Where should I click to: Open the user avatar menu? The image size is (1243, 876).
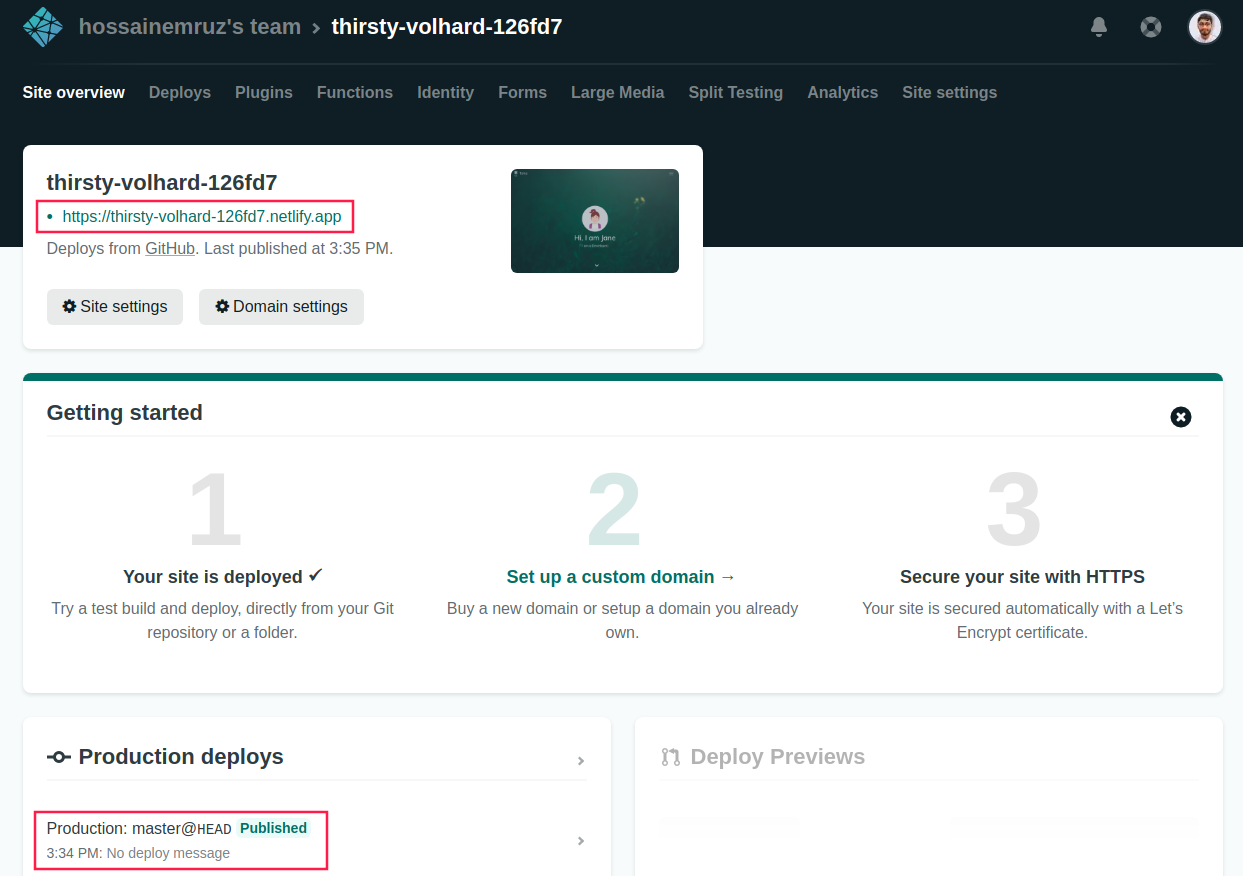1204,27
